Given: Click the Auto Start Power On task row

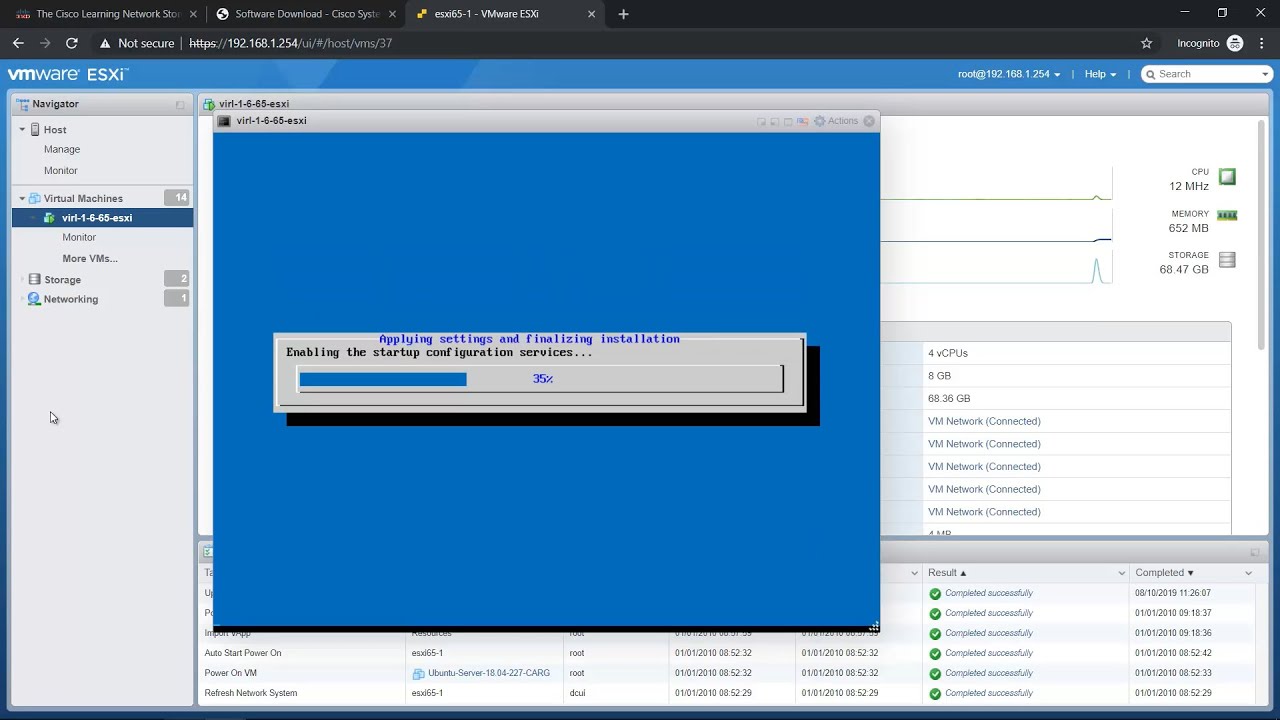Looking at the screenshot, I should pos(728,653).
